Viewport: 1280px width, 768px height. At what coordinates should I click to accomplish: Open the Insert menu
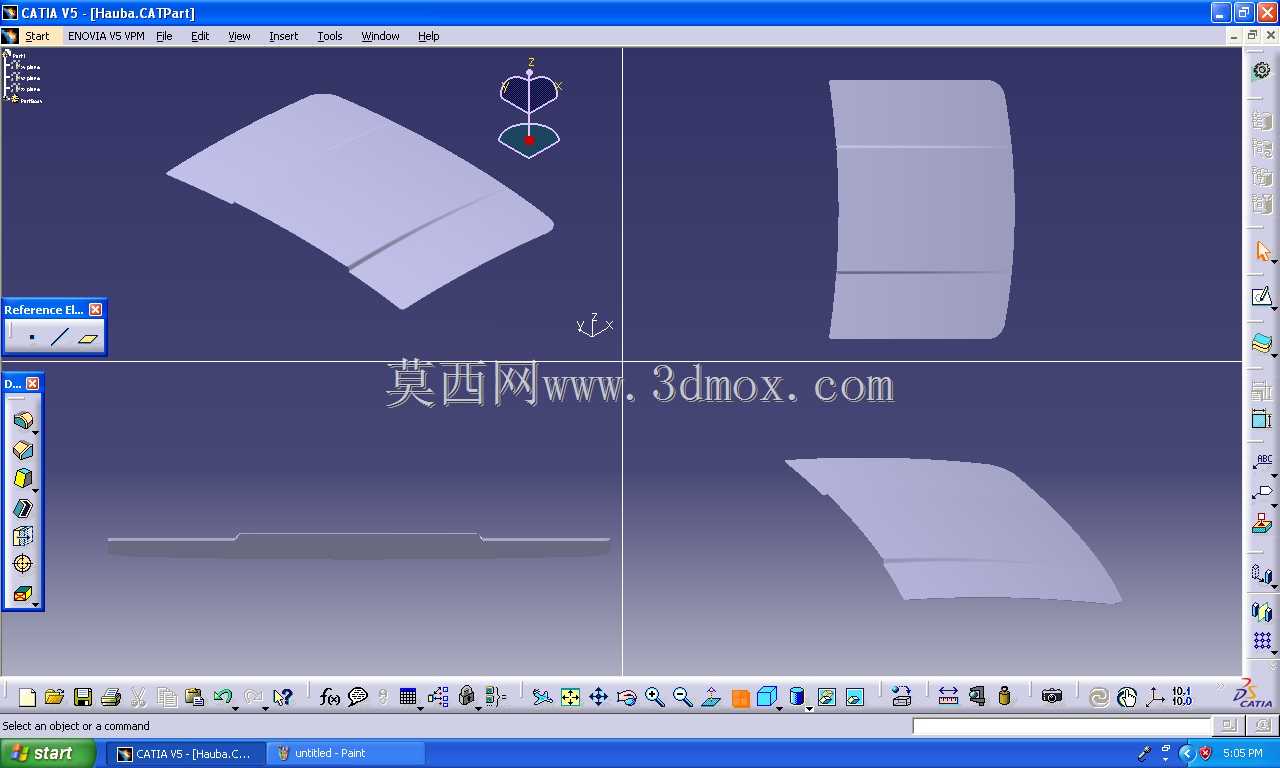pyautogui.click(x=283, y=36)
